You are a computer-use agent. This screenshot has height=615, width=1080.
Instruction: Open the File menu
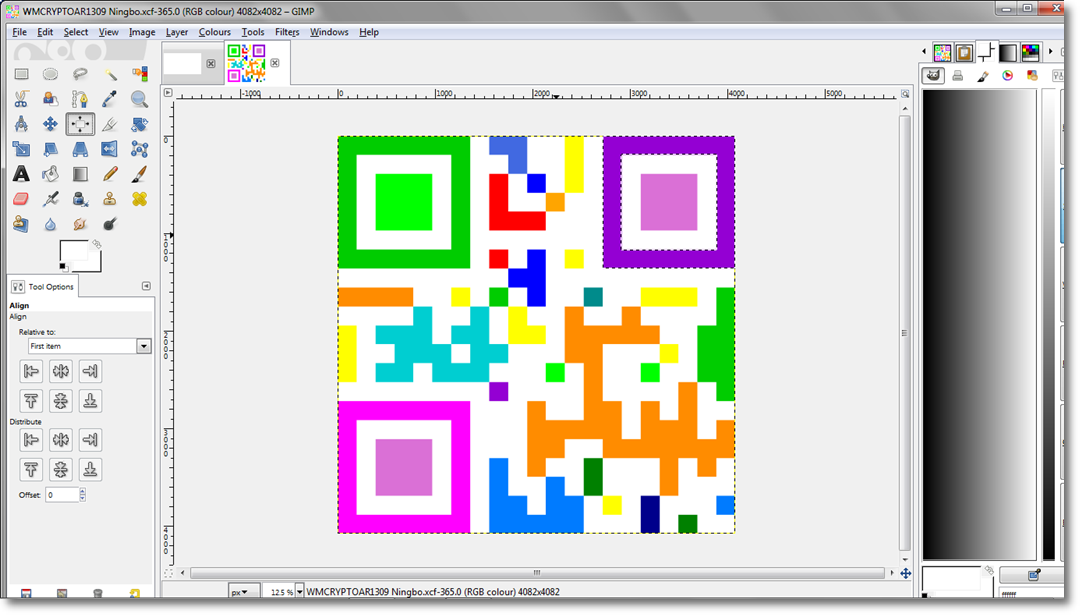(19, 32)
